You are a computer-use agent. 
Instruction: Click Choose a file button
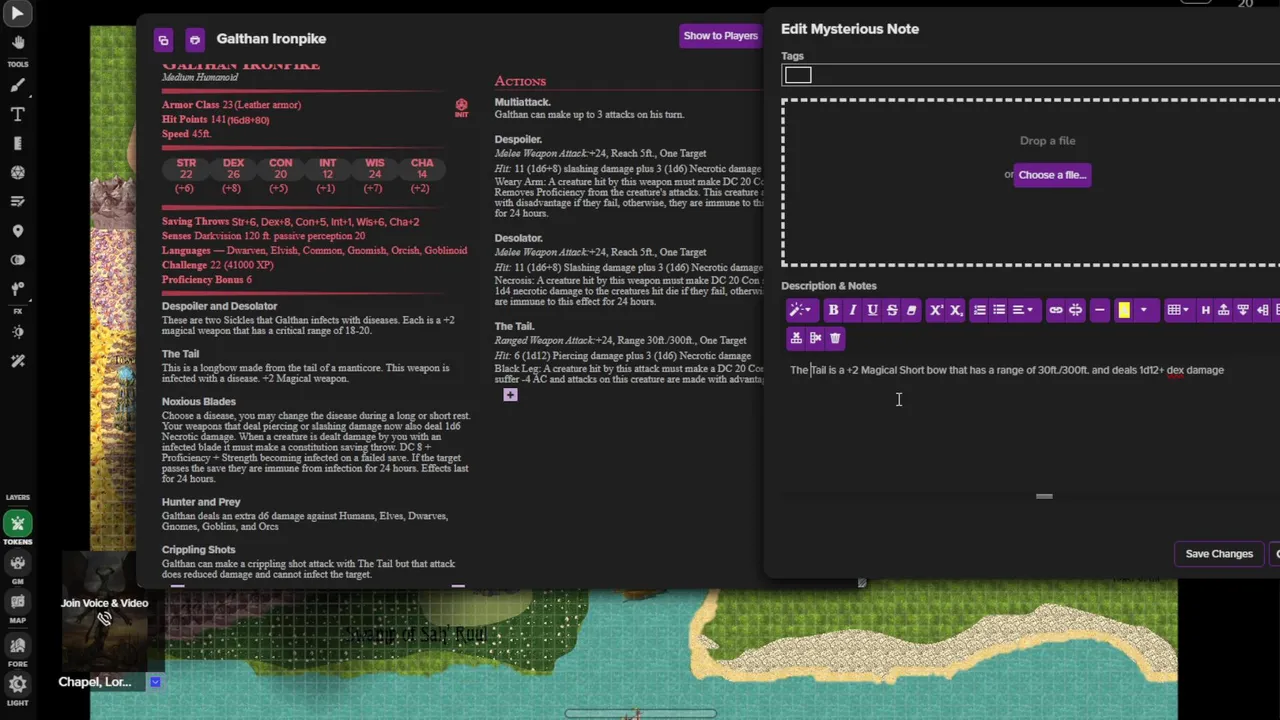(1052, 175)
